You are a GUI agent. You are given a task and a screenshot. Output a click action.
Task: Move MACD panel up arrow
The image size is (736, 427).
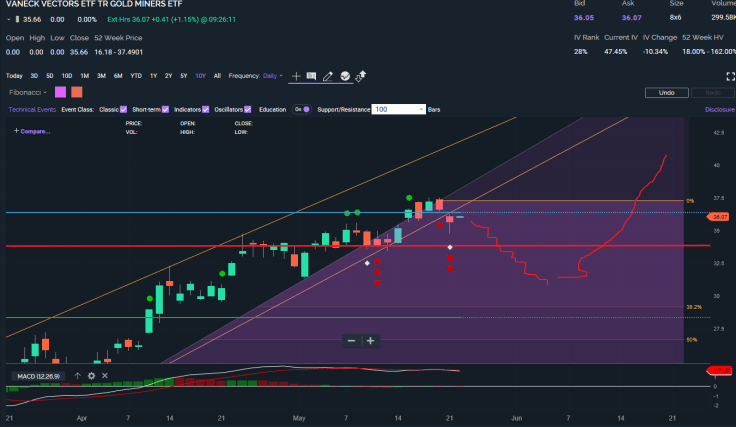[77, 376]
